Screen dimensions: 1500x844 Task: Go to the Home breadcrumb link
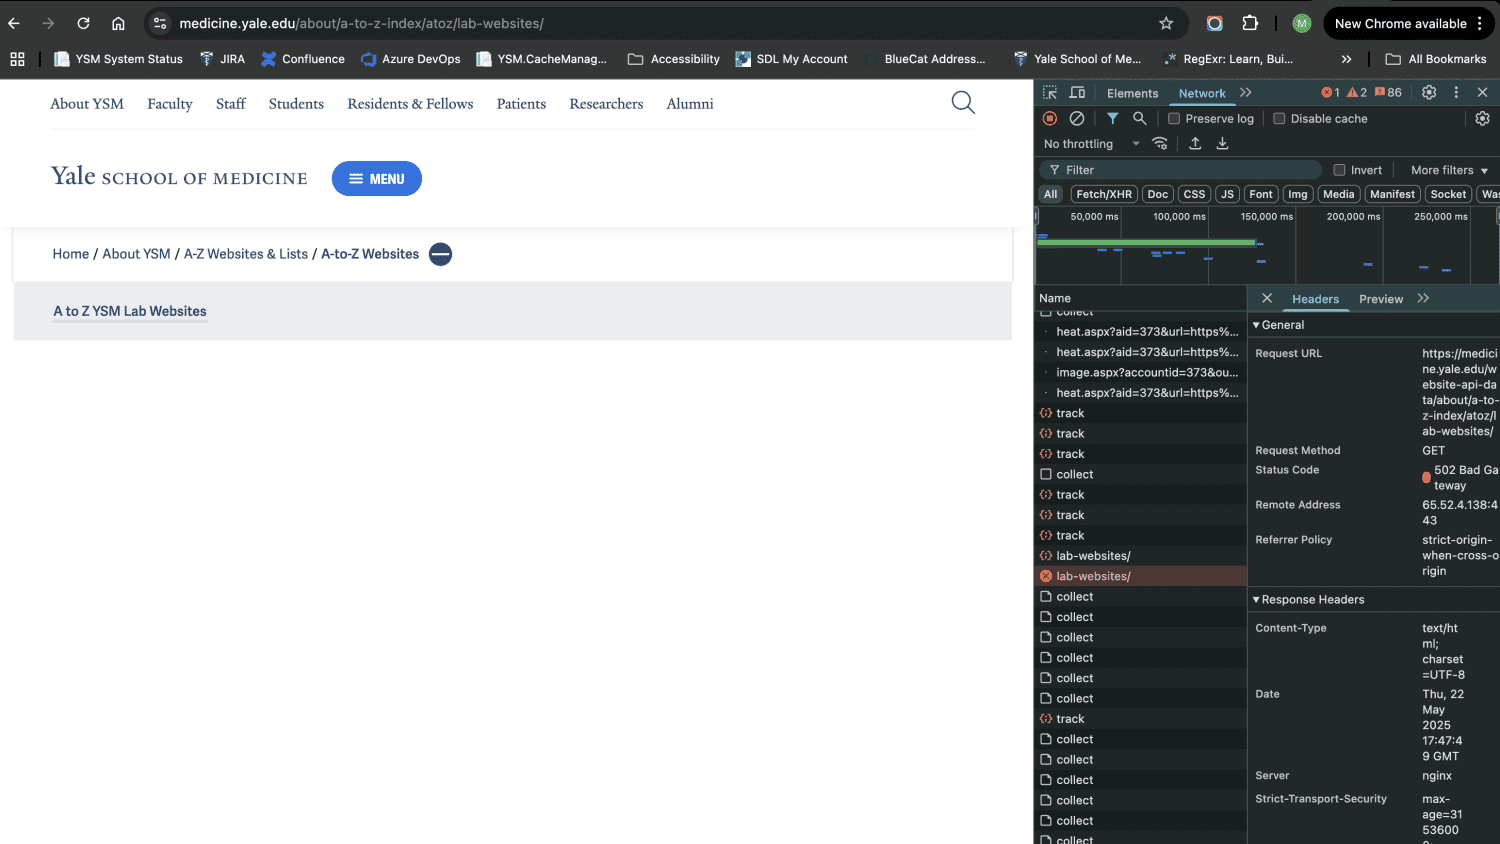point(71,254)
